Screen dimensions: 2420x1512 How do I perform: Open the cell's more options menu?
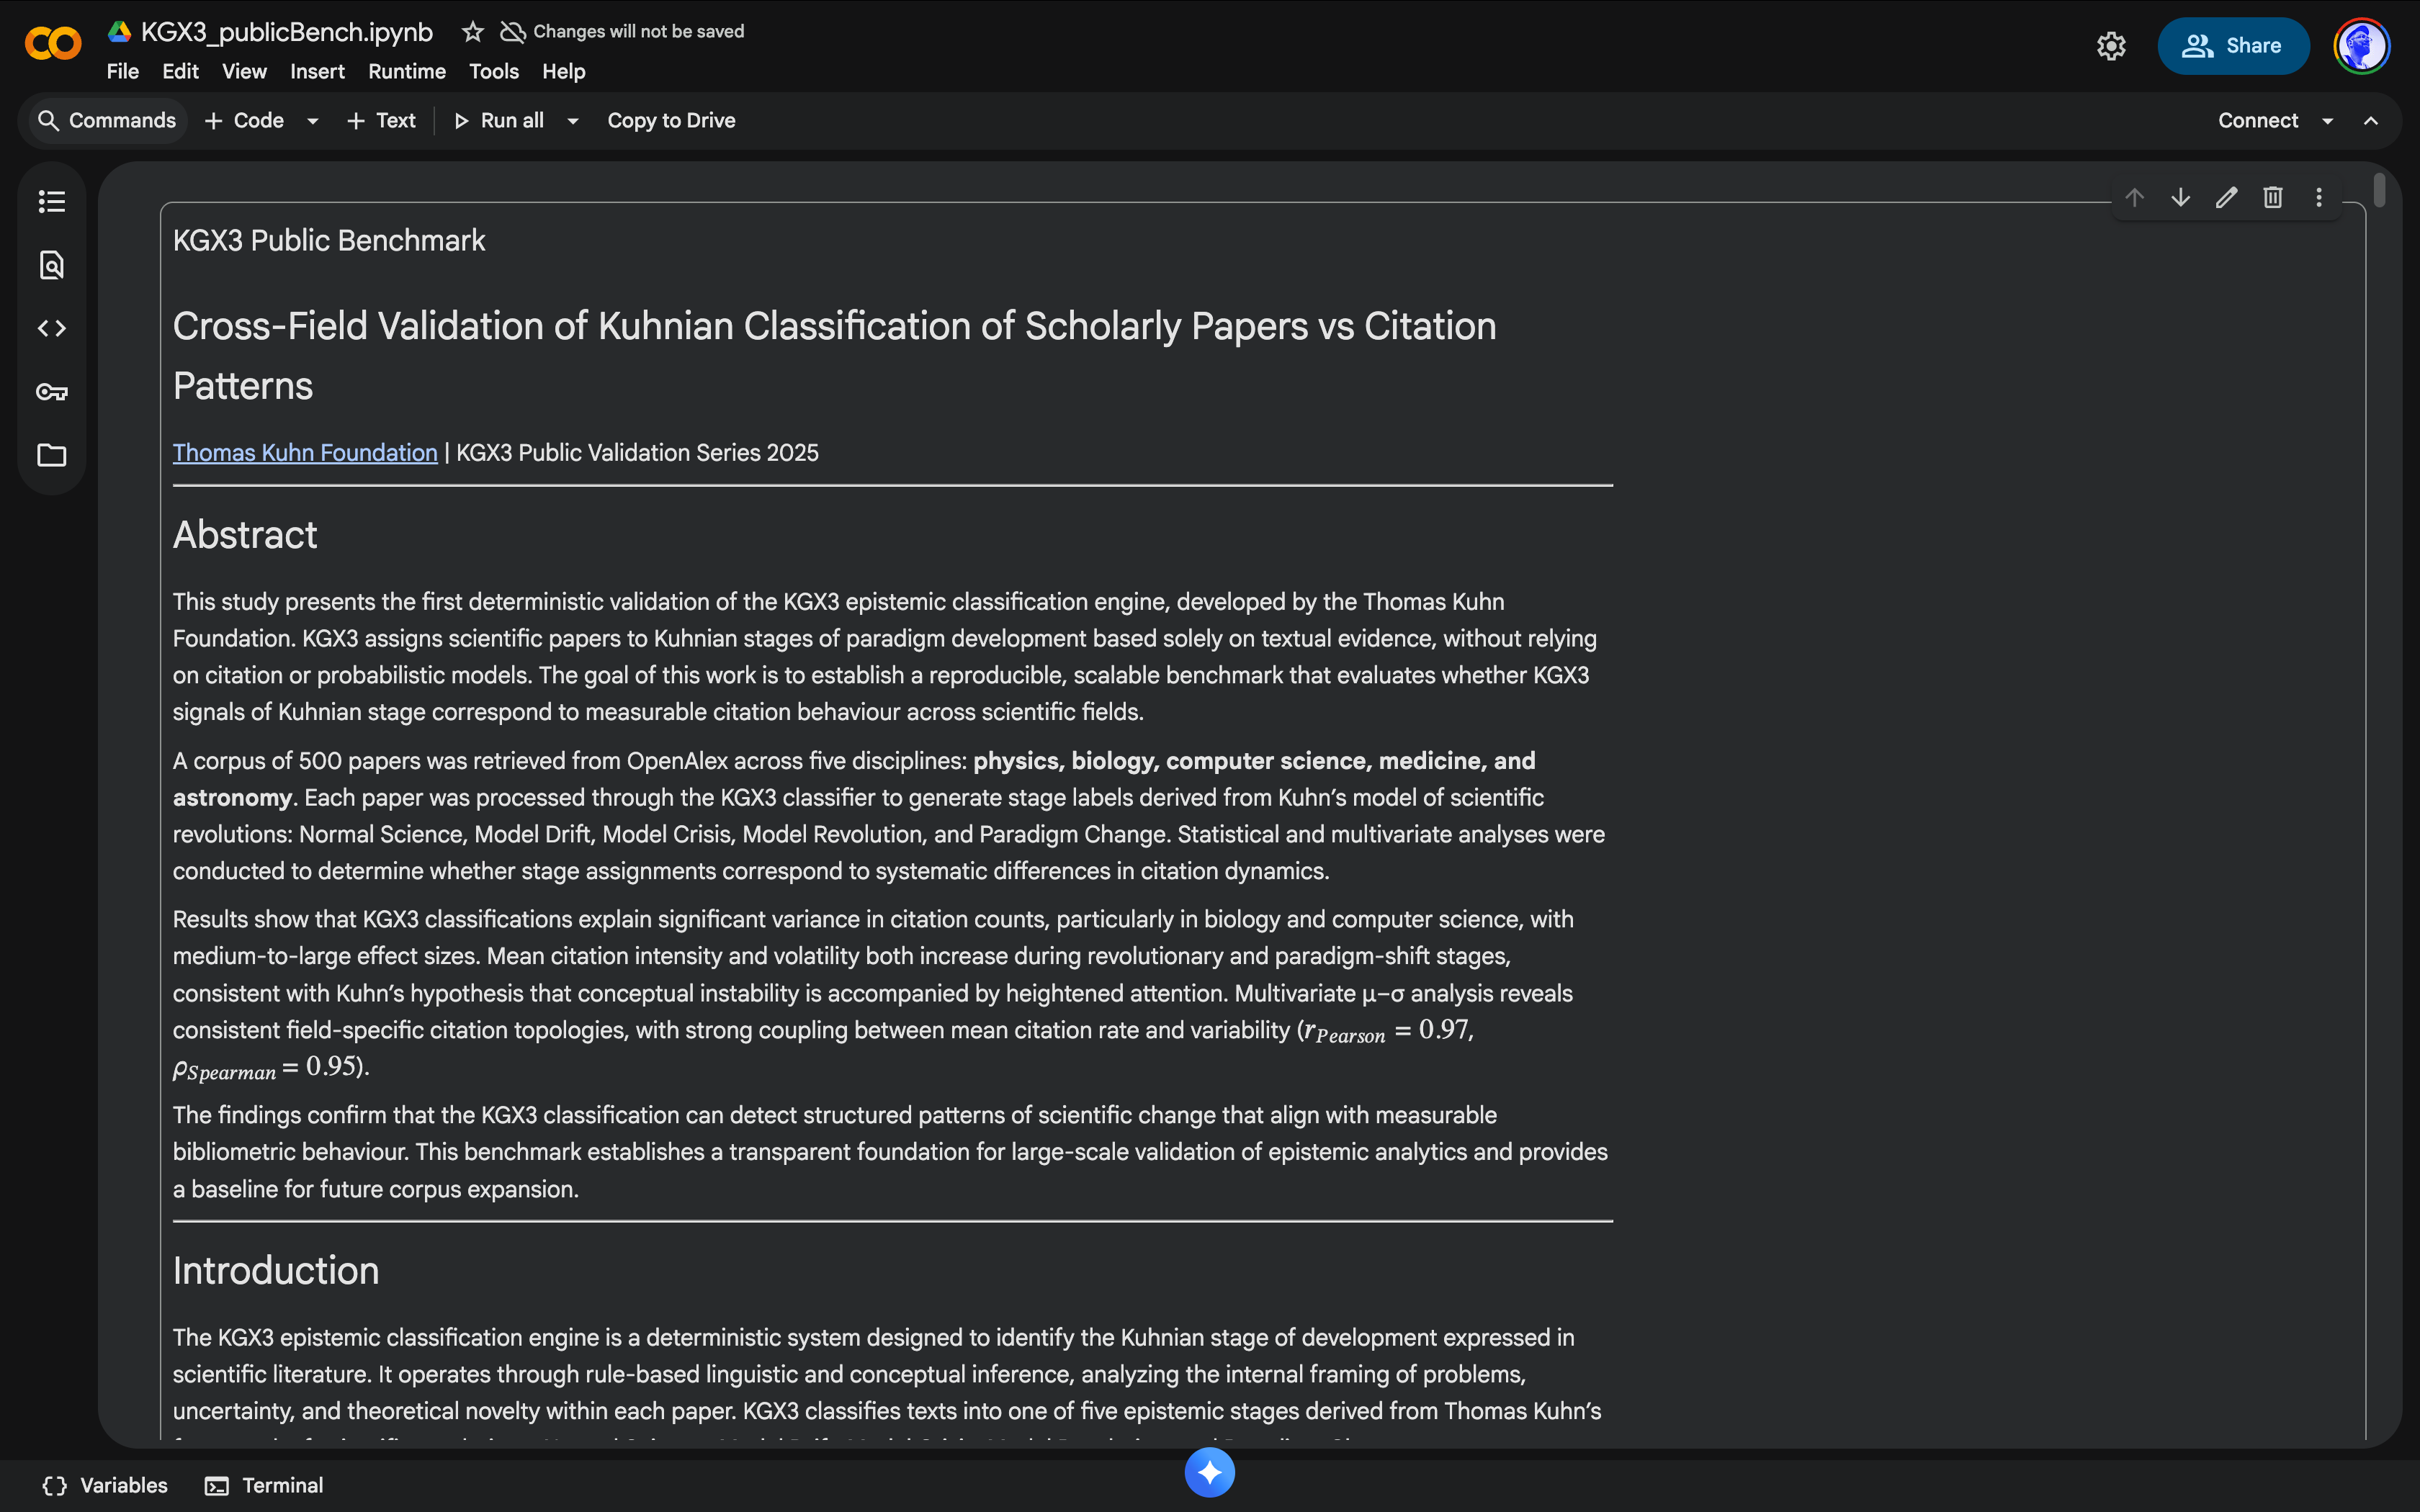point(2318,198)
